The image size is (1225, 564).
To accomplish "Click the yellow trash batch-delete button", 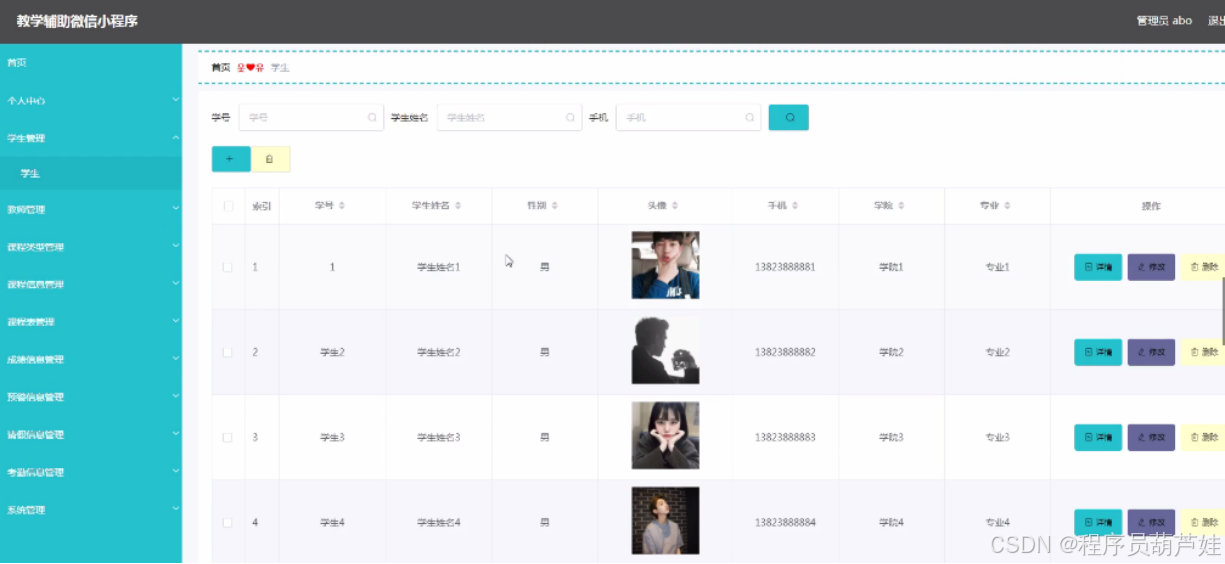I will (270, 159).
